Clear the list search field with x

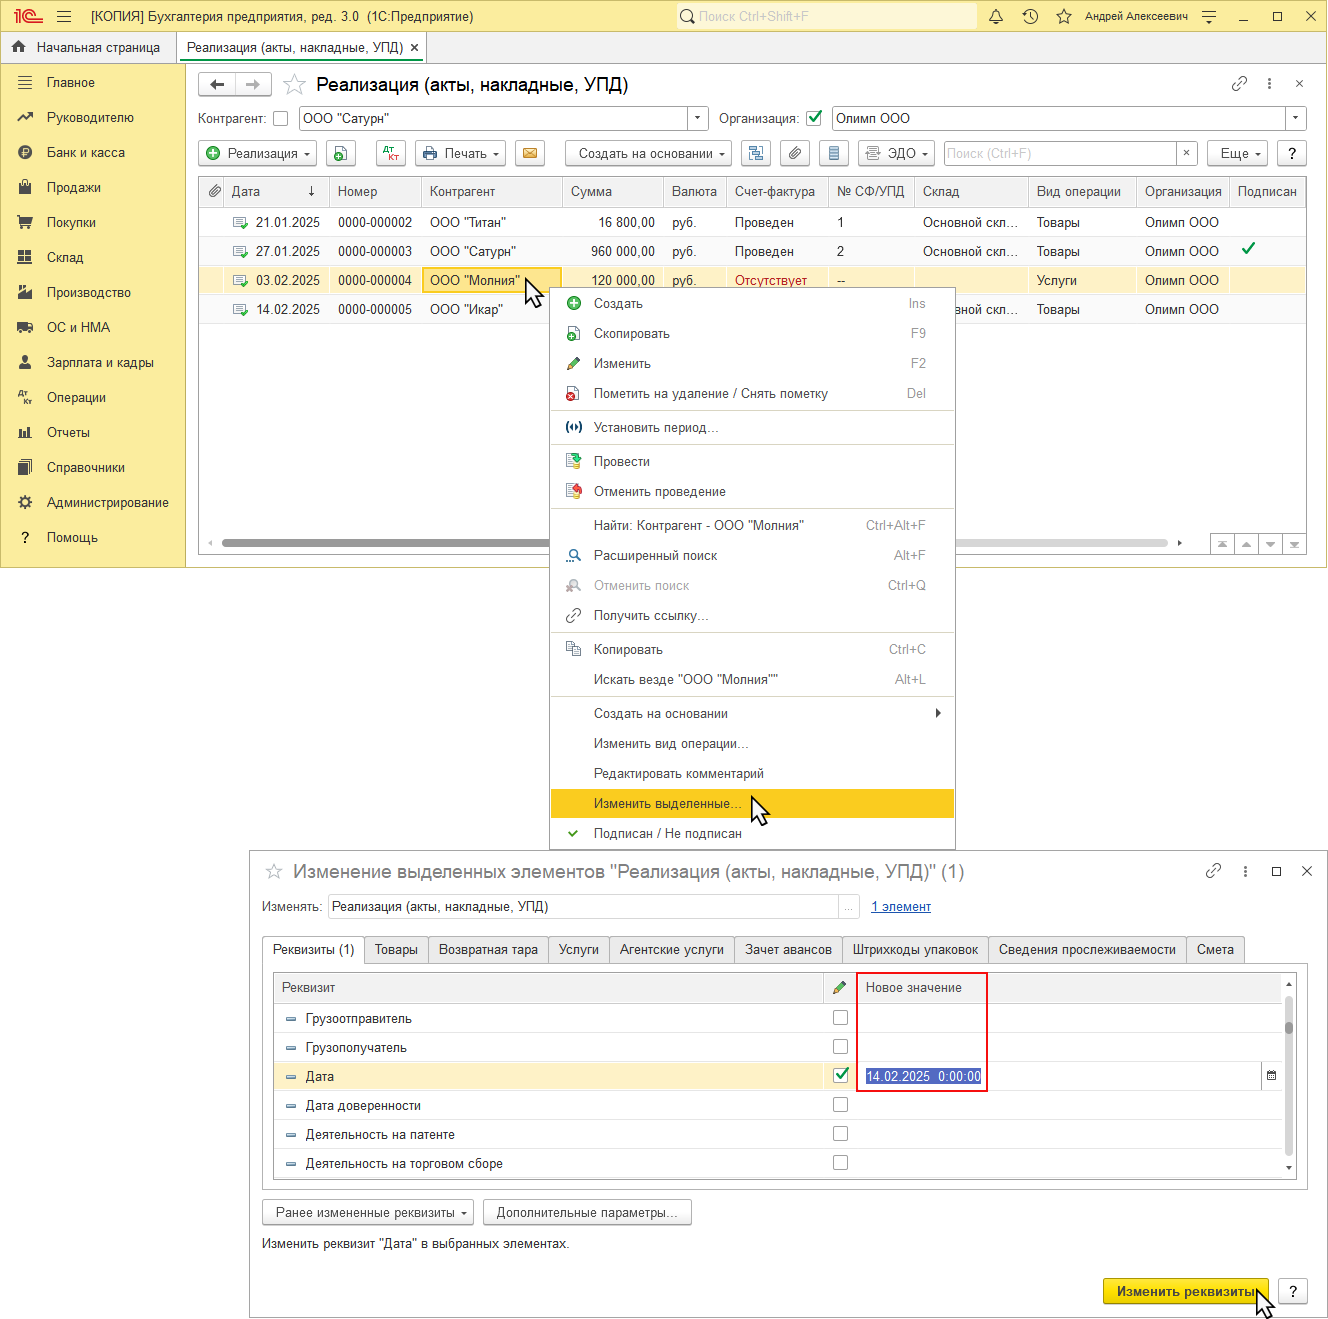(x=1186, y=153)
